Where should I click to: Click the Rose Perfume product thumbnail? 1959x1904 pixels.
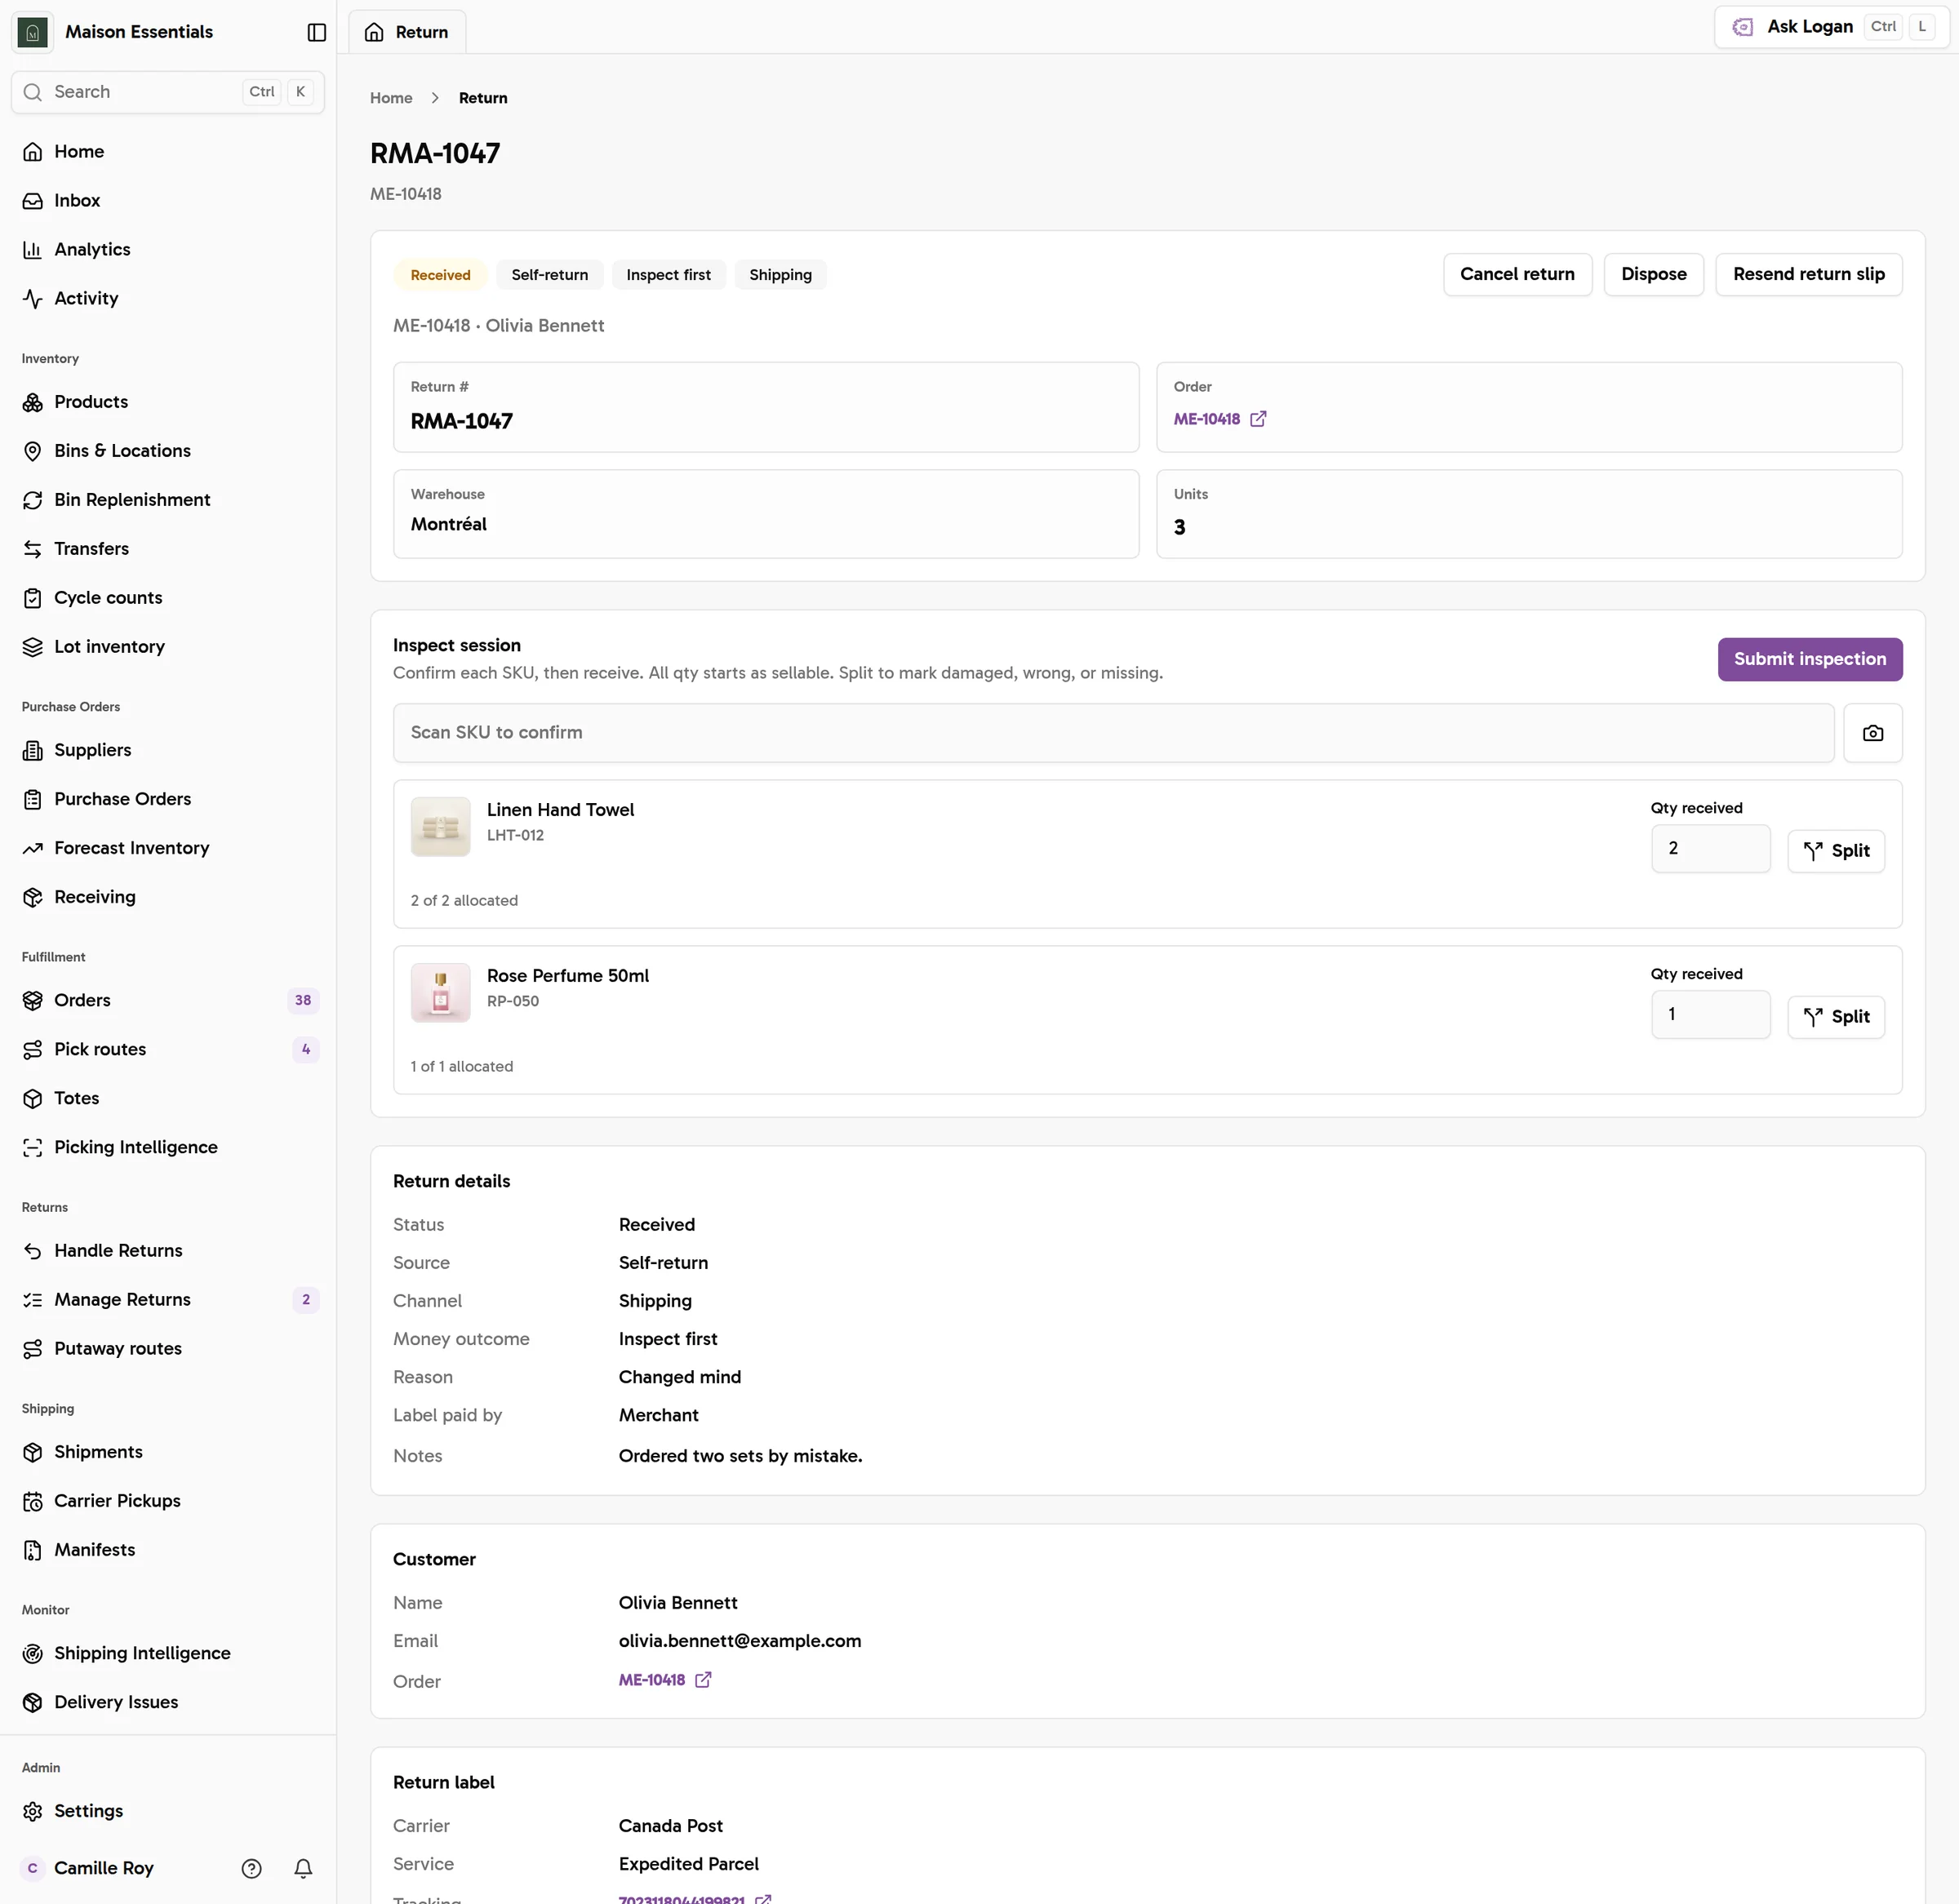(440, 993)
